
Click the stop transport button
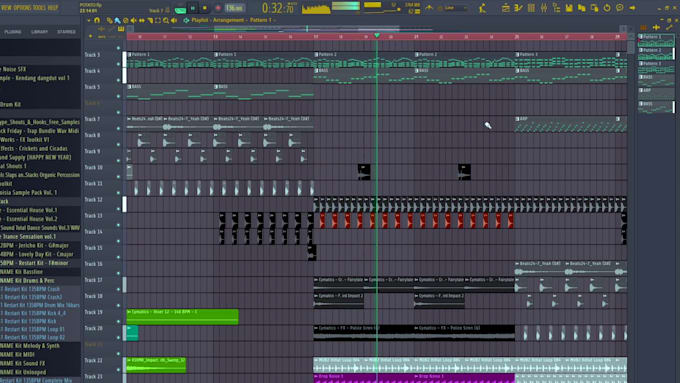pos(205,8)
